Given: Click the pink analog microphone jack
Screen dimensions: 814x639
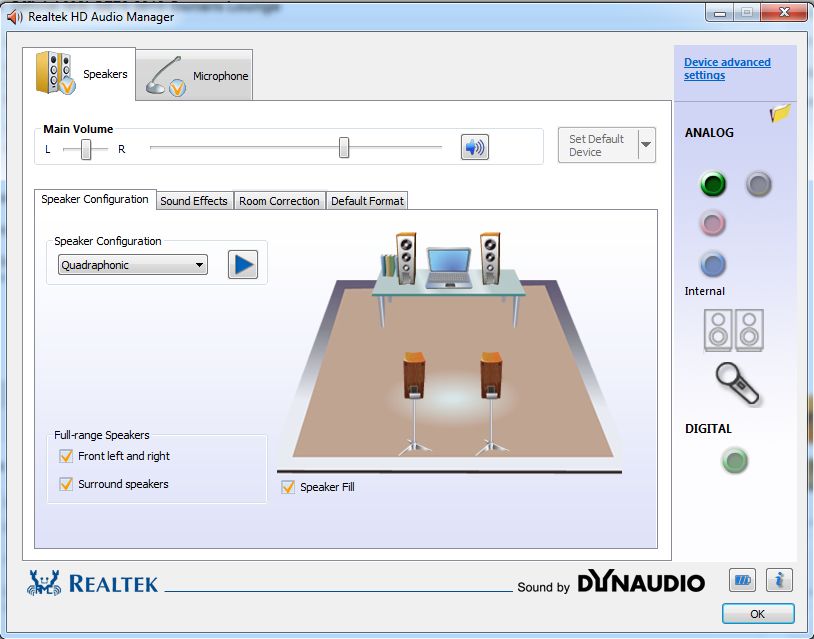Looking at the screenshot, I should click(x=712, y=224).
